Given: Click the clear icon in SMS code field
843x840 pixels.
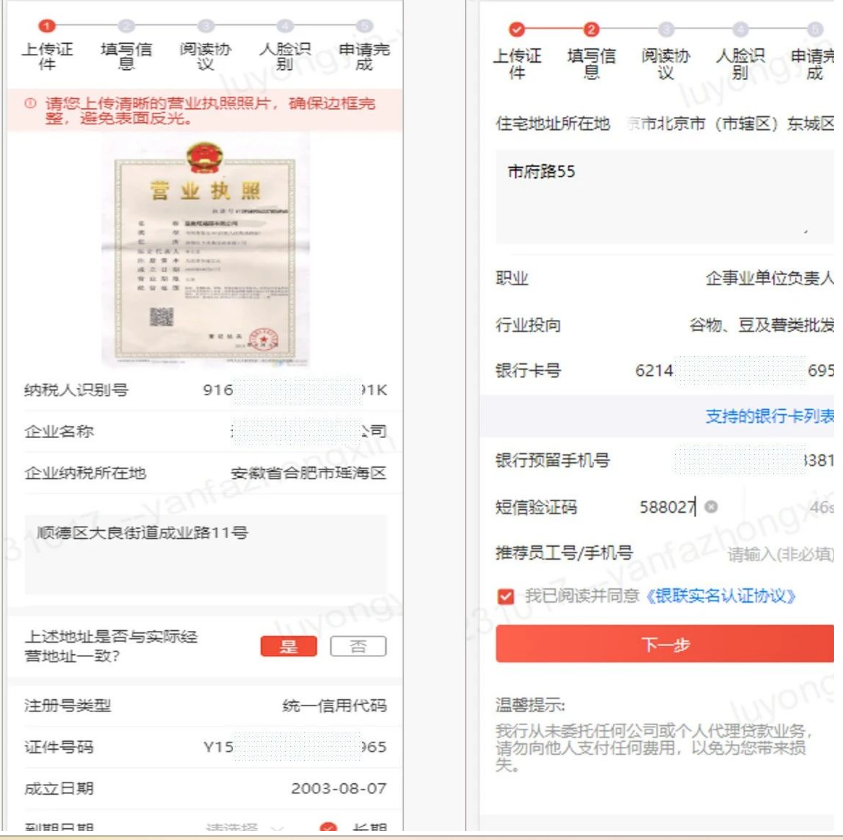Looking at the screenshot, I should click(x=711, y=507).
